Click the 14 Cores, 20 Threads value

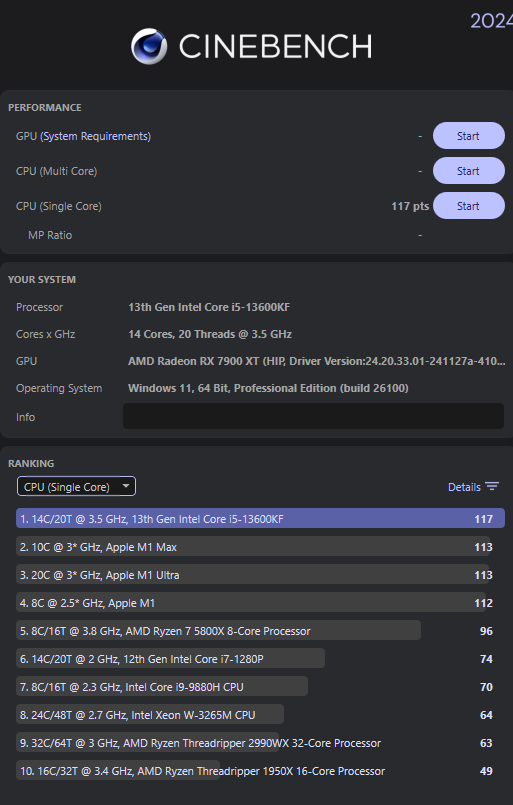click(x=210, y=334)
